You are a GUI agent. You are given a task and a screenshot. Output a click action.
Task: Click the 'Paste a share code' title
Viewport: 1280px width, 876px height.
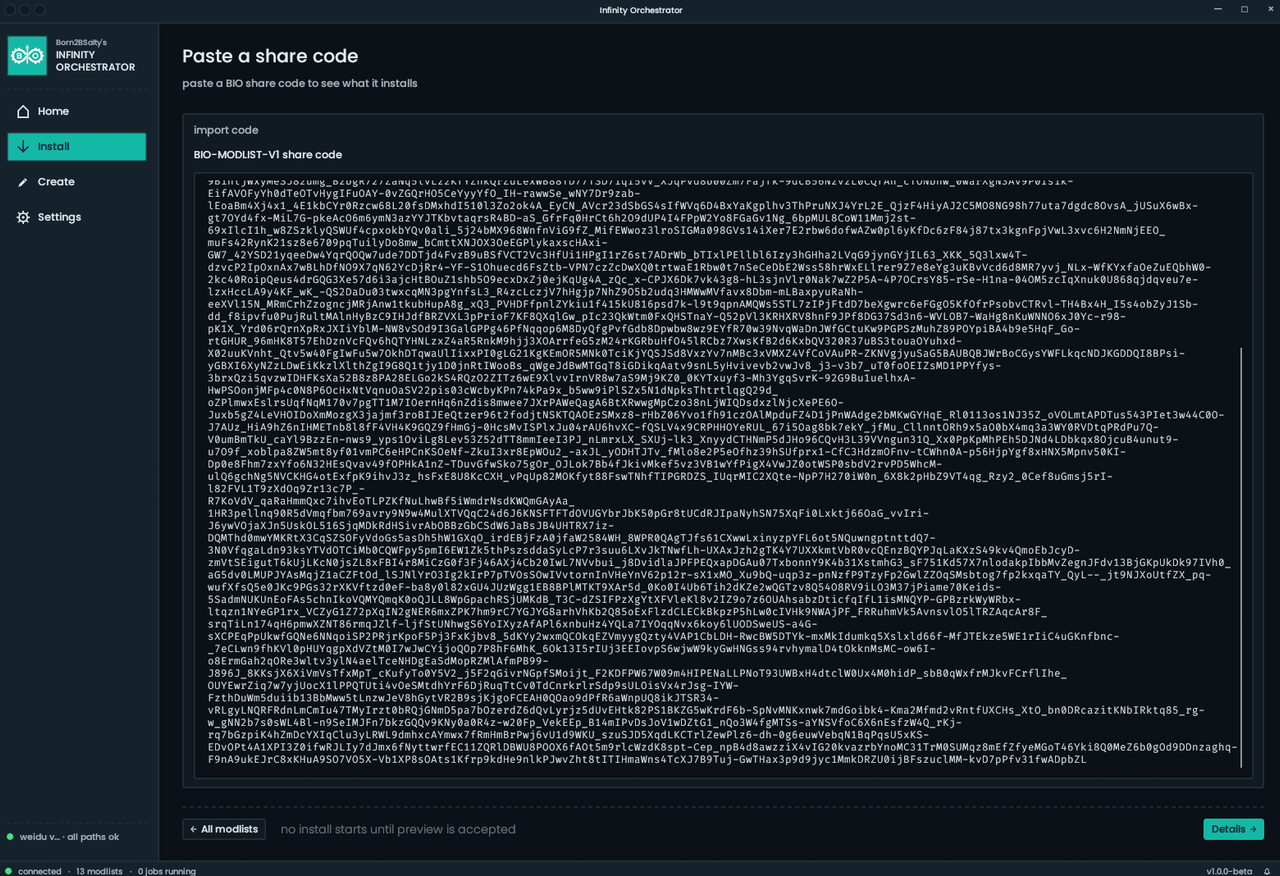point(270,56)
